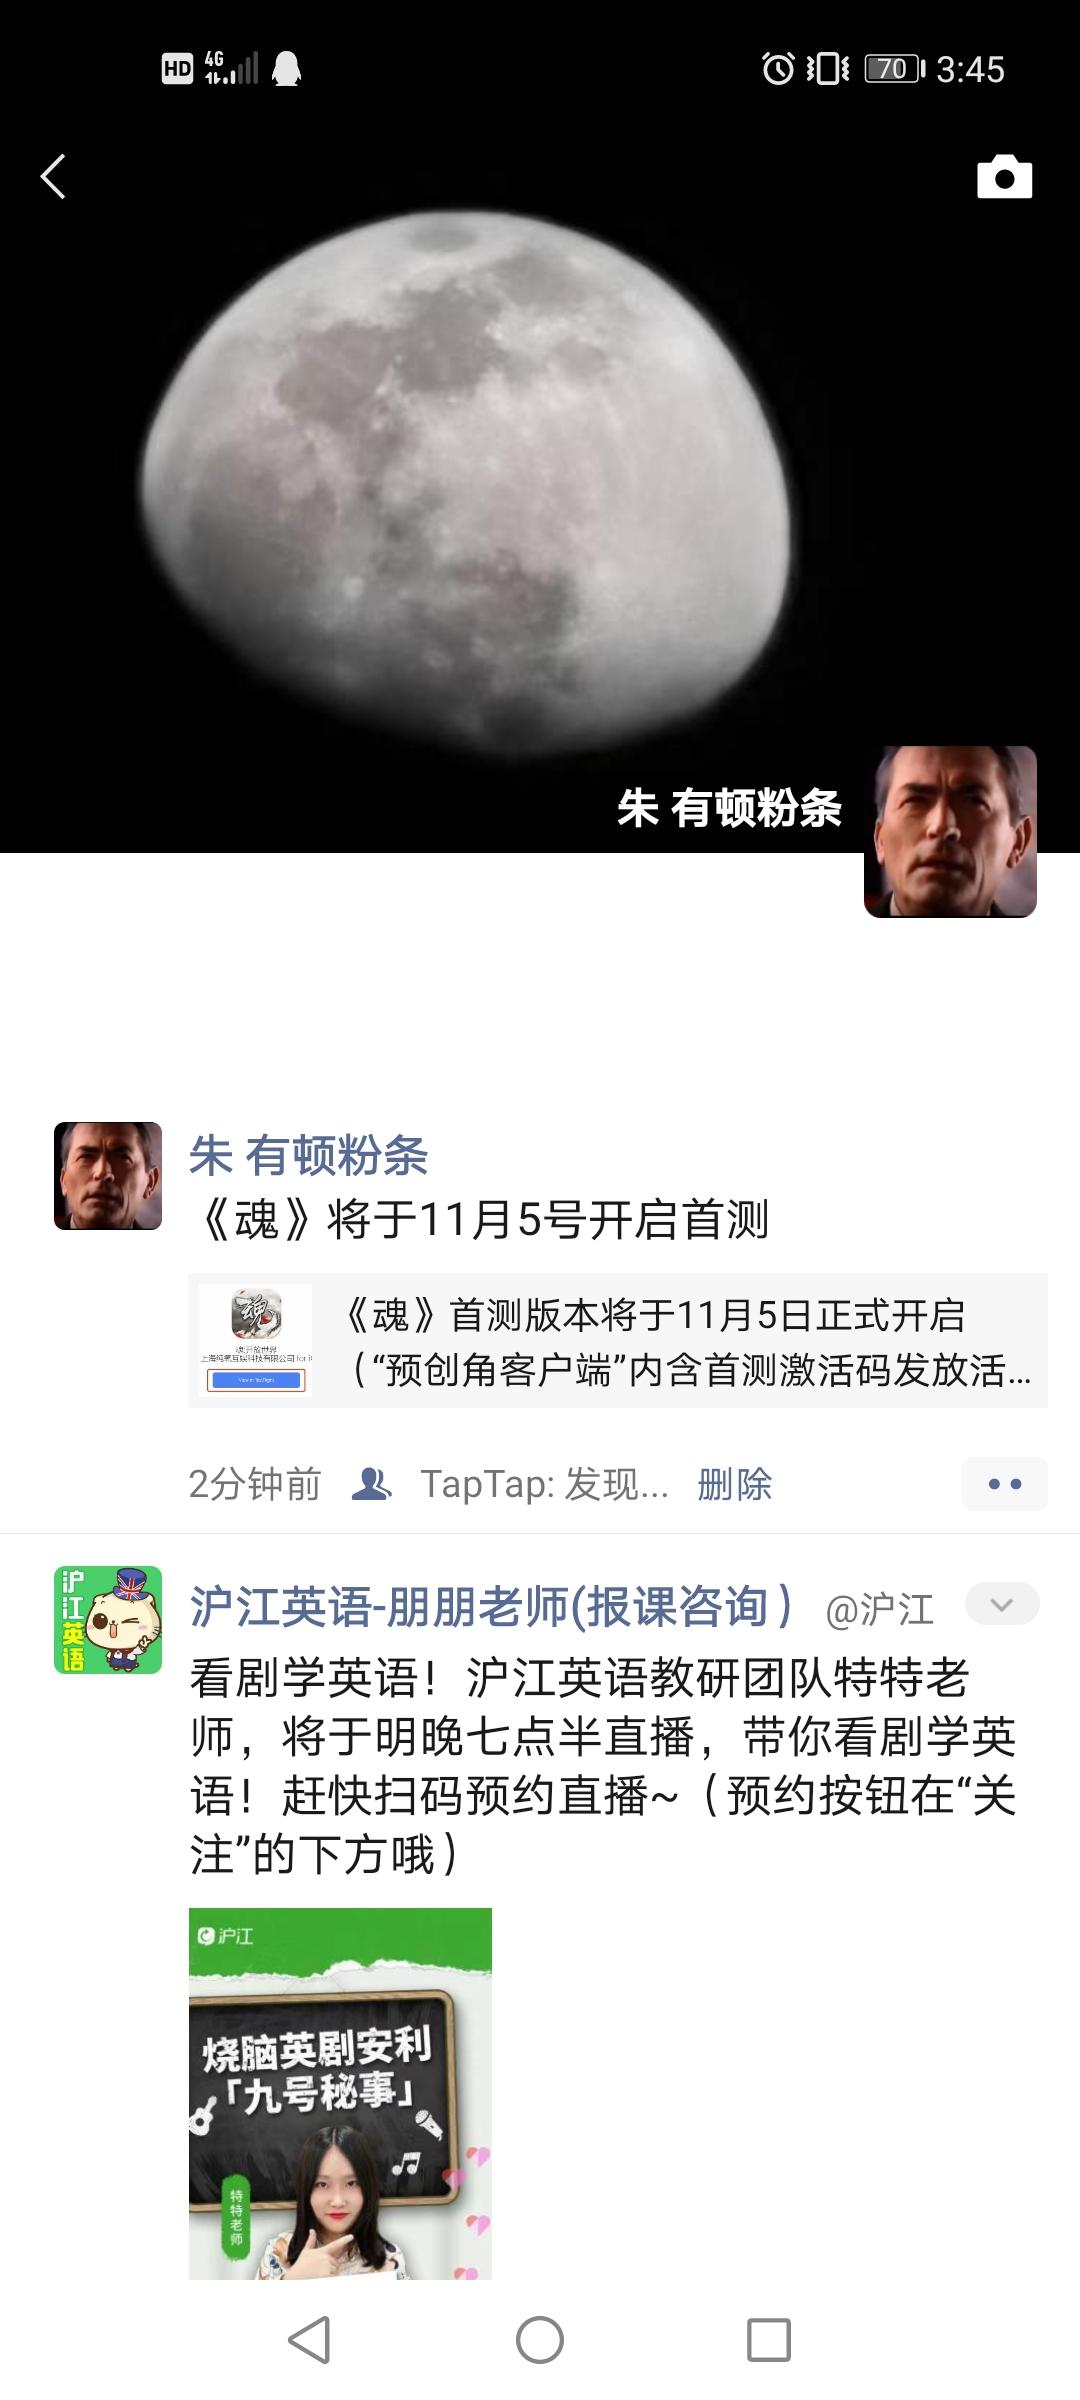The width and height of the screenshot is (1080, 2400).
Task: Tap the Android recent apps square
Action: [769, 2340]
